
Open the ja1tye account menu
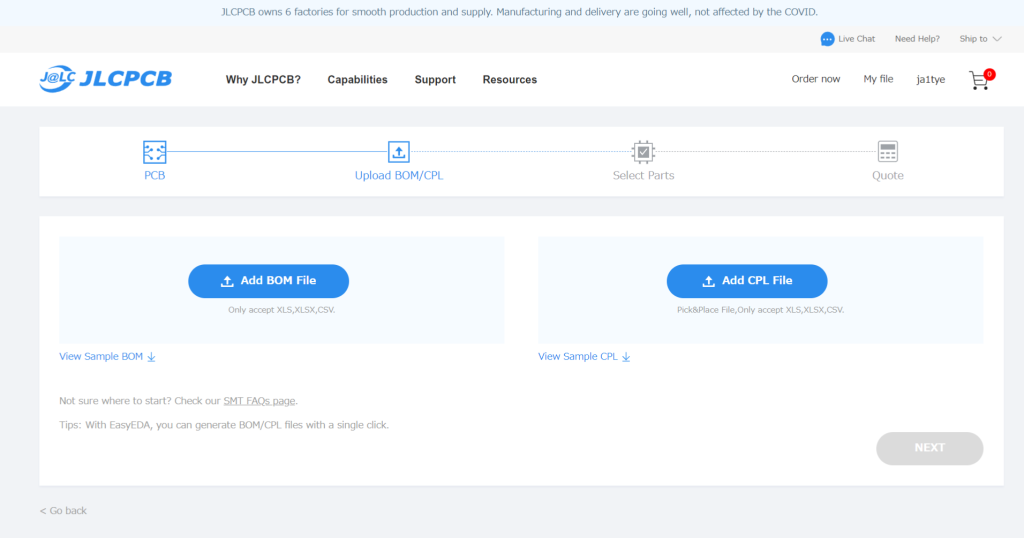coord(930,80)
